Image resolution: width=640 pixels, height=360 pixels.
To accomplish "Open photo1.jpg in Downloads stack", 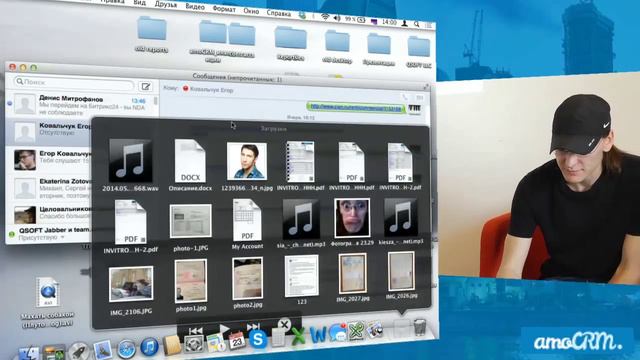I will pos(191,285).
